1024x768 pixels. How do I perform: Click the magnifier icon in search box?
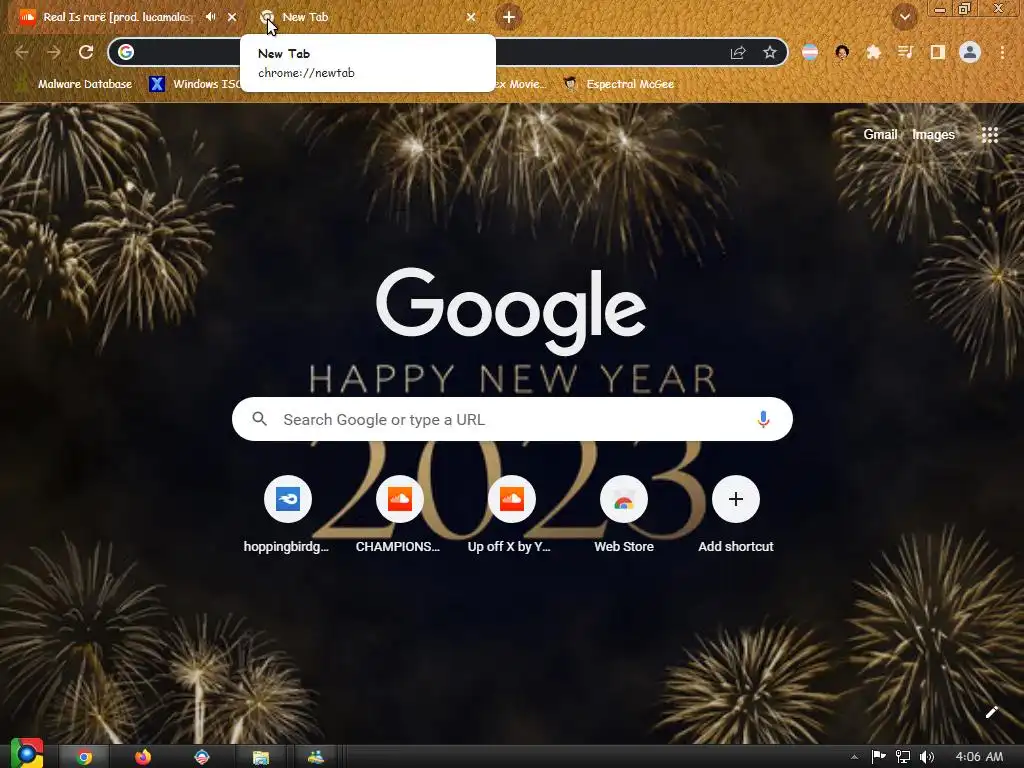pos(259,419)
